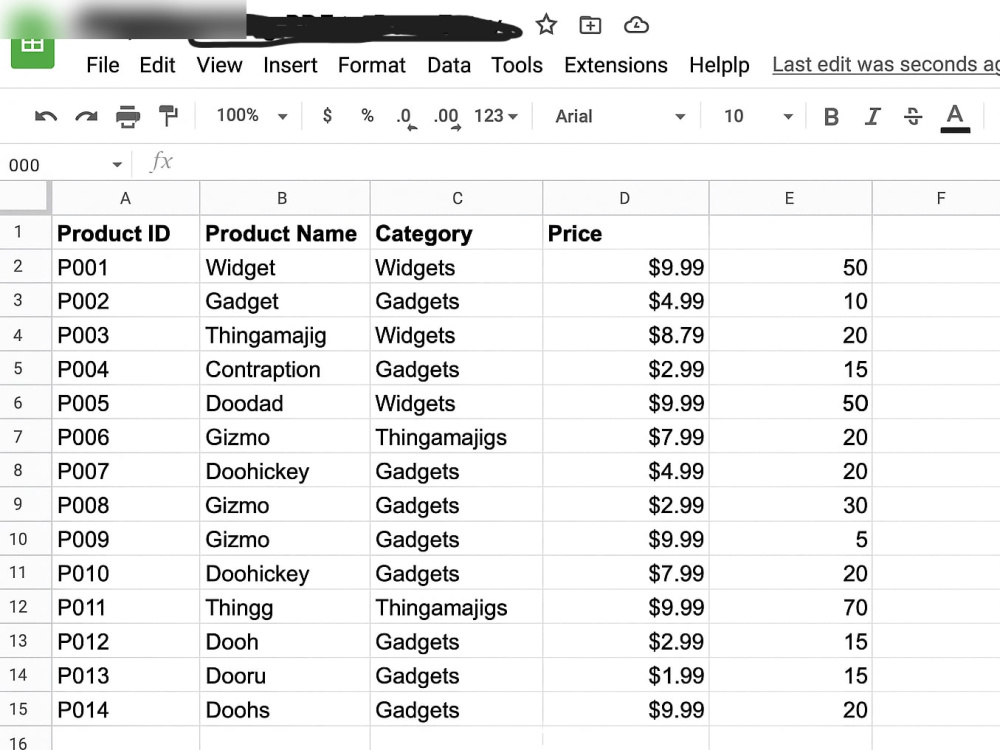Image resolution: width=1000 pixels, height=750 pixels.
Task: Format as currency with dollar icon
Action: (x=327, y=115)
